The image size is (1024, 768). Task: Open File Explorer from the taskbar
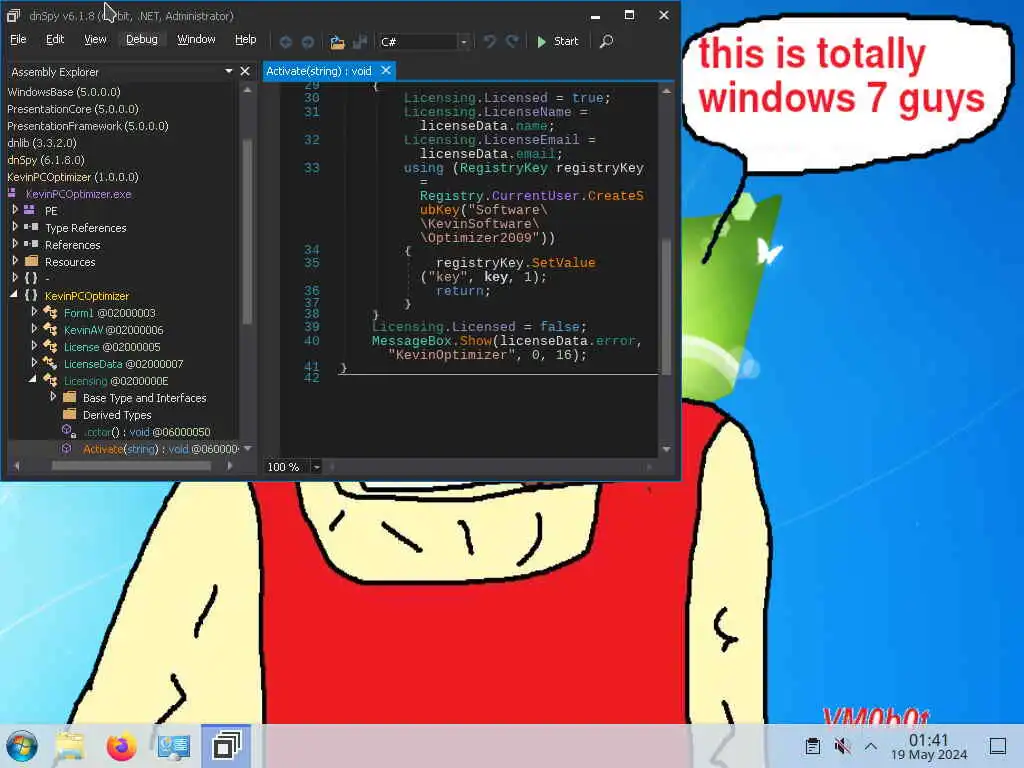[70, 746]
